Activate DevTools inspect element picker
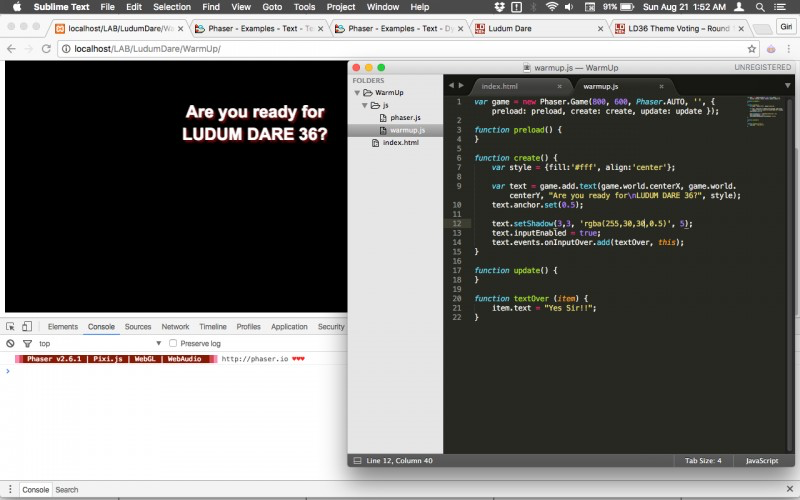This screenshot has width=800, height=500. 10,327
